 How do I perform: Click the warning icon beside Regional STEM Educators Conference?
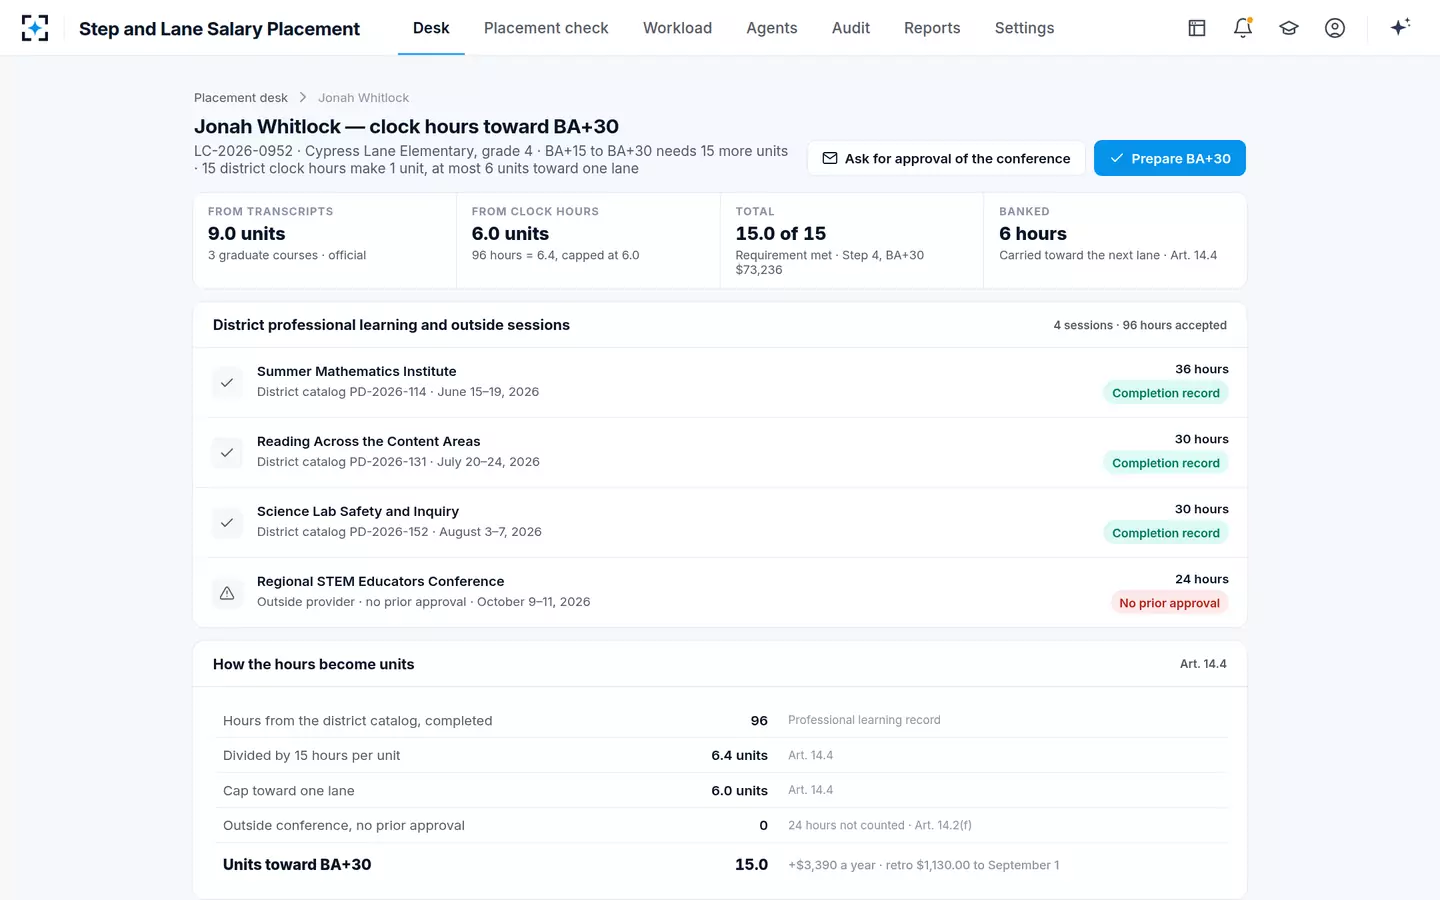tap(227, 593)
